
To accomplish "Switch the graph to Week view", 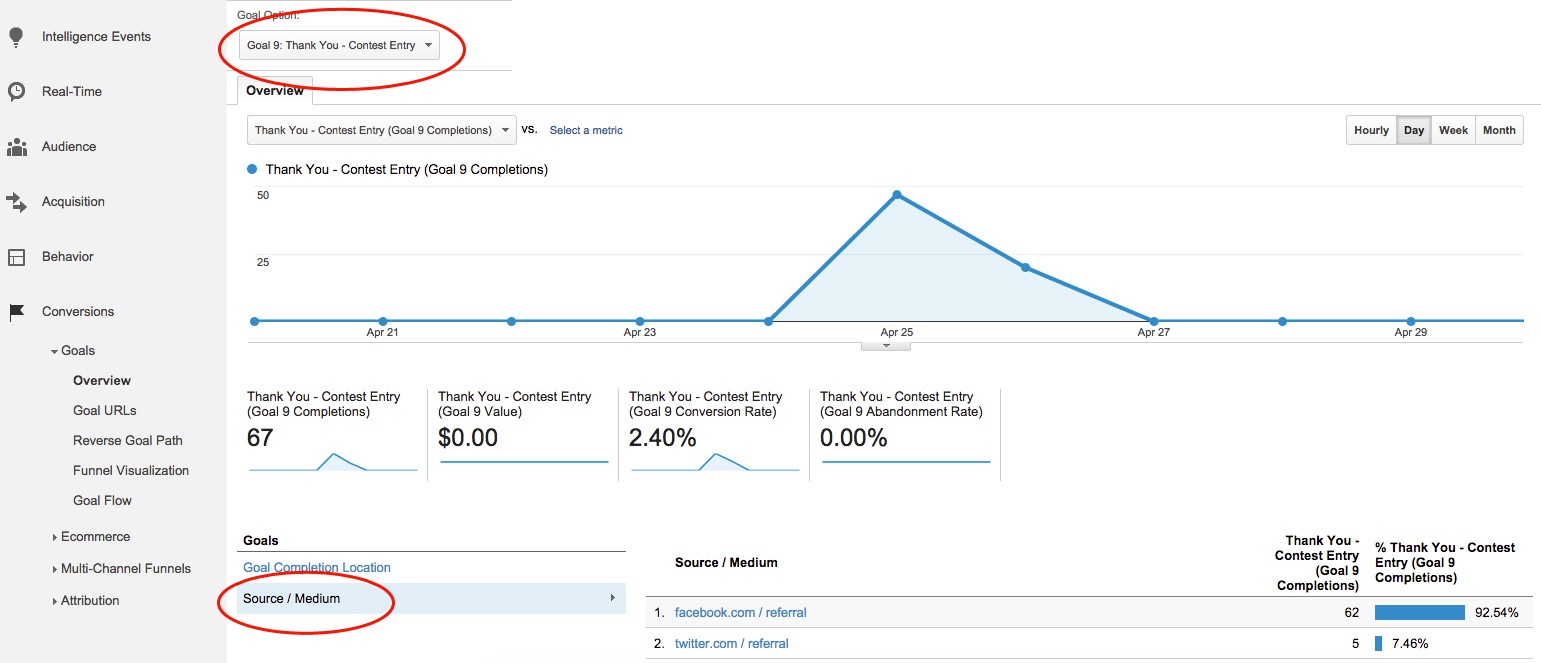I will pyautogui.click(x=1453, y=129).
